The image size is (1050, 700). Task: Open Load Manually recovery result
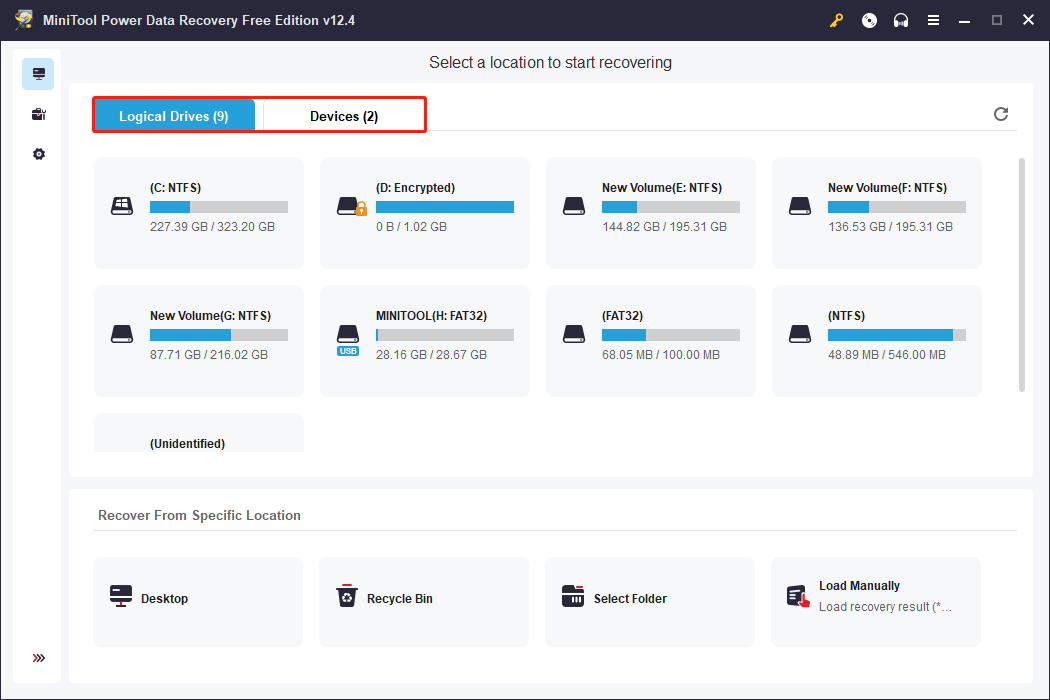tap(876, 602)
